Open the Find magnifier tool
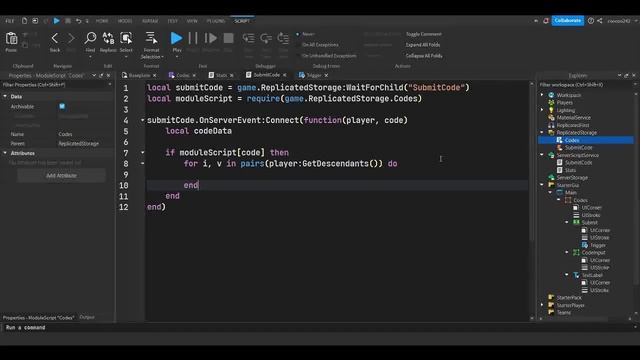Image resolution: width=640 pixels, height=360 pixels. [90, 38]
